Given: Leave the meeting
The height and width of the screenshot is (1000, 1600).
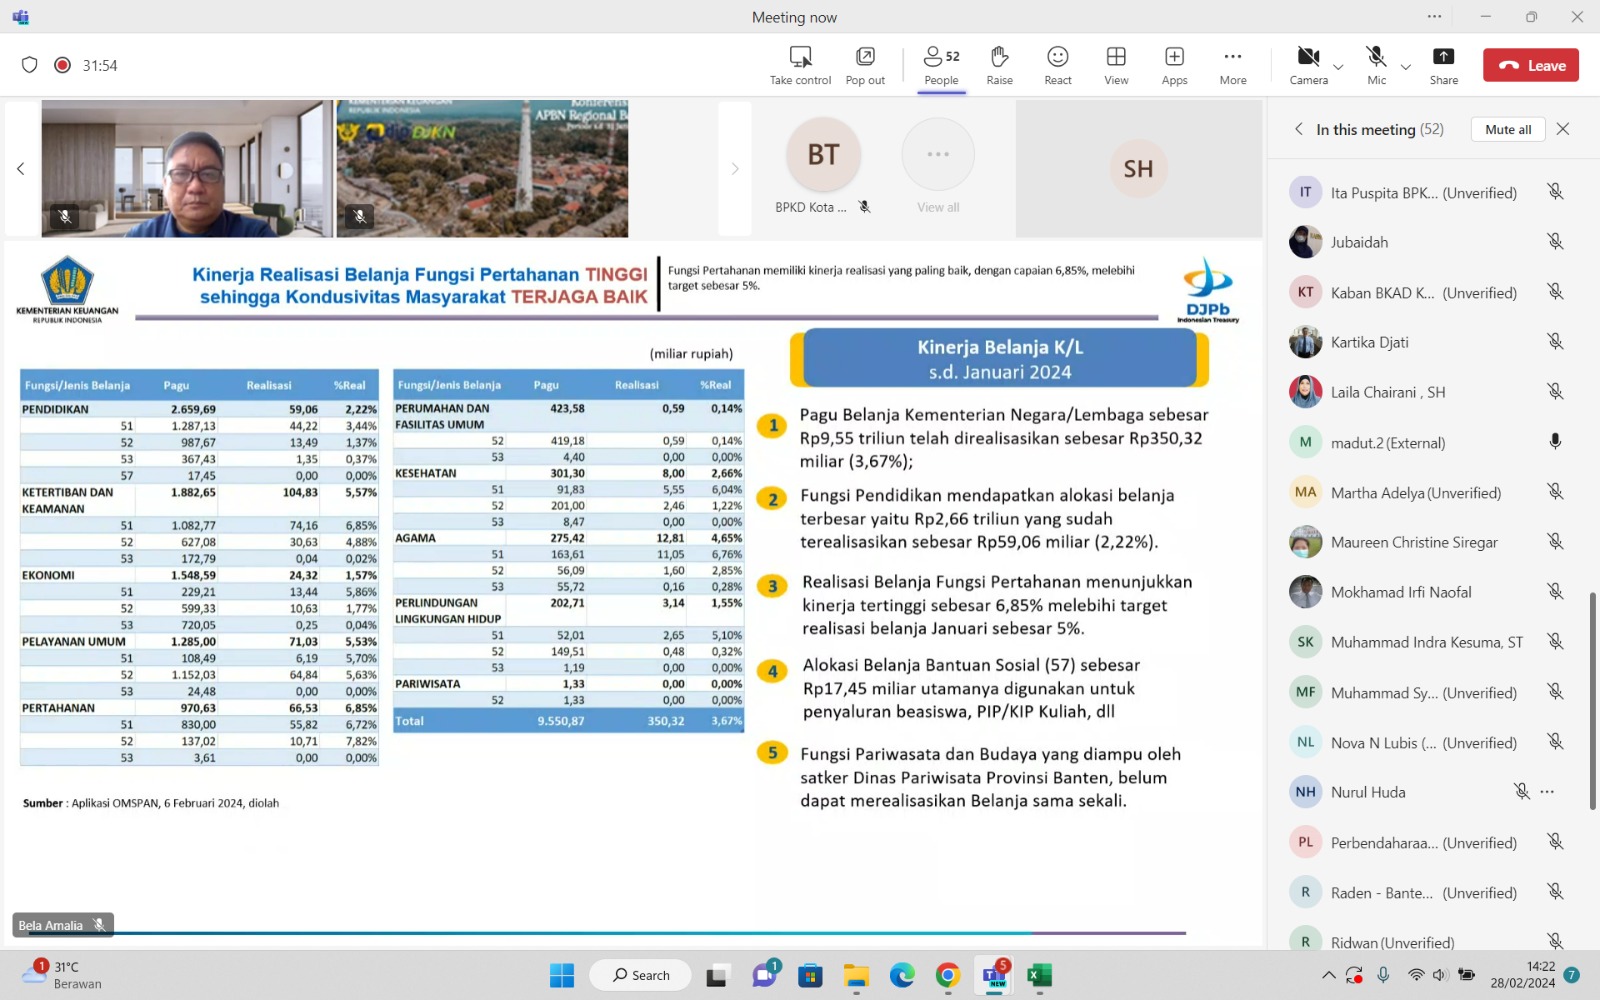Looking at the screenshot, I should [x=1531, y=66].
